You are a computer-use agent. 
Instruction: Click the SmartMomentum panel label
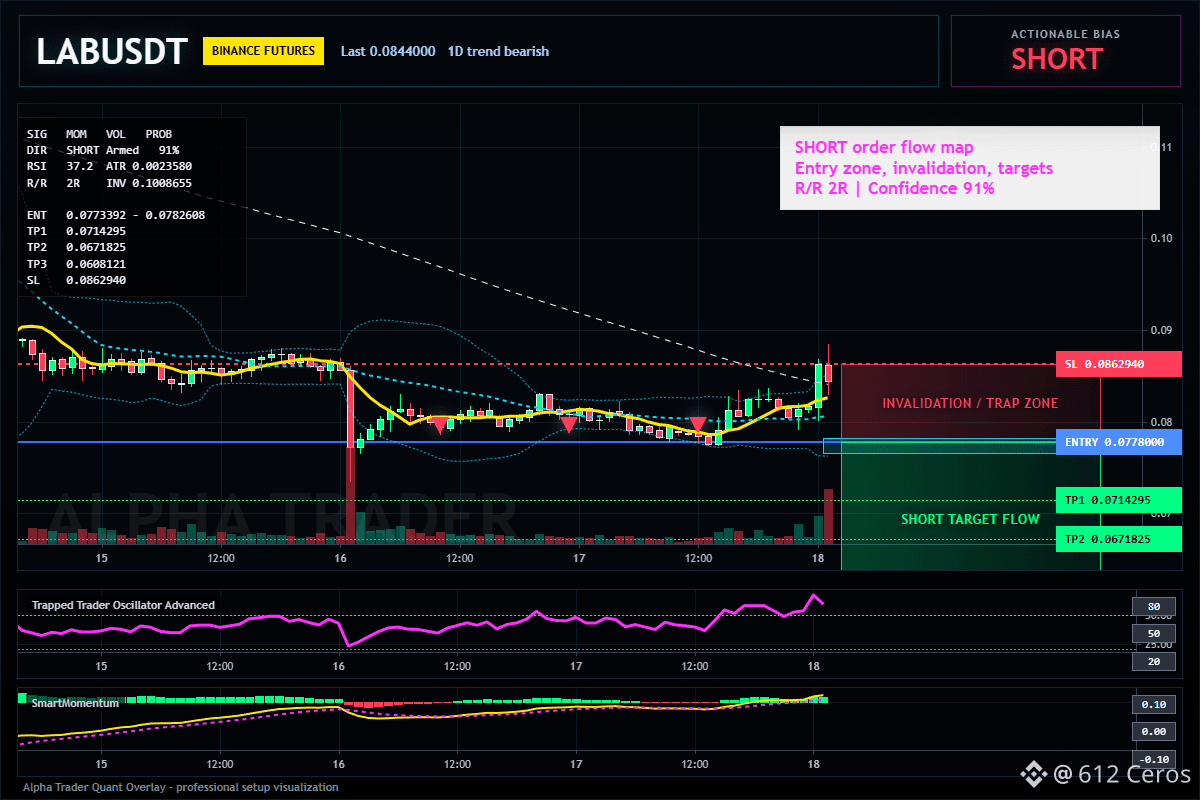point(75,703)
